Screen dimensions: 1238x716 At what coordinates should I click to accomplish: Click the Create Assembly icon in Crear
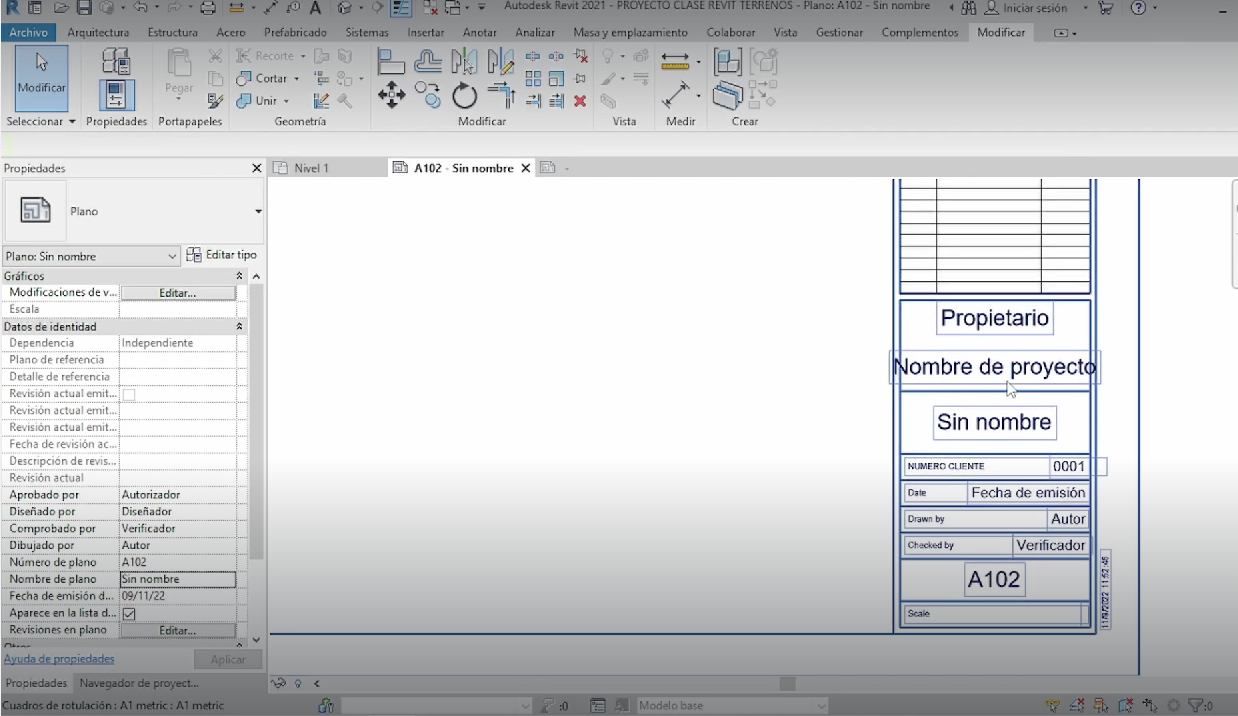tap(728, 62)
